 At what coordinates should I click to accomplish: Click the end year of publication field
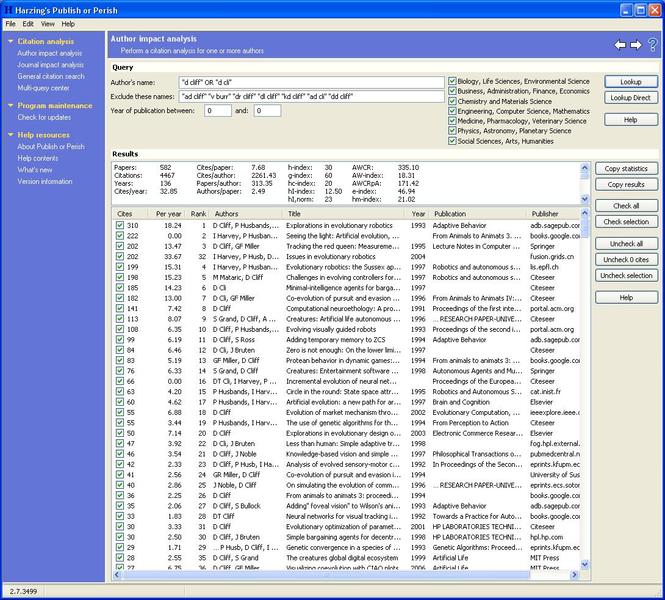point(267,111)
